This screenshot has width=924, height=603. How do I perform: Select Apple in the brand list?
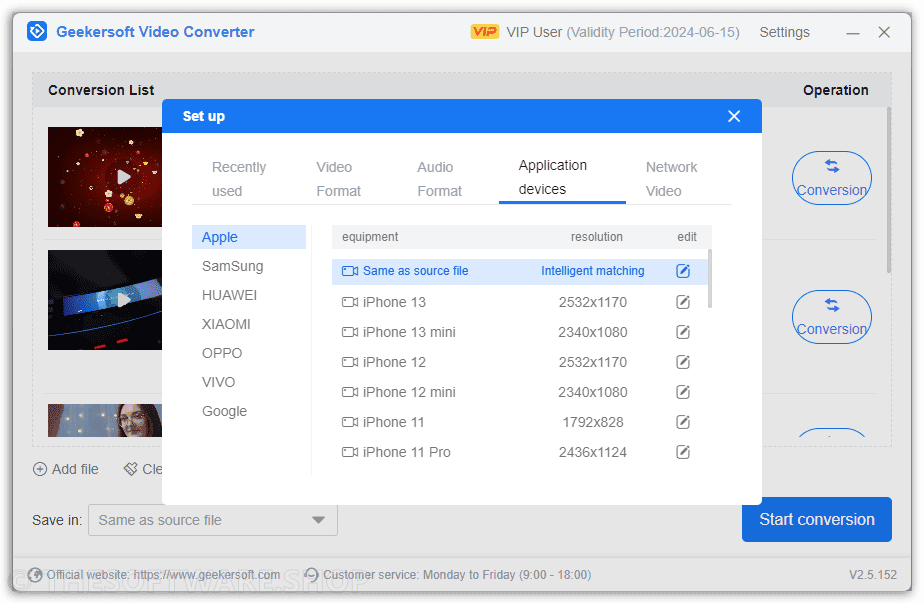click(249, 237)
